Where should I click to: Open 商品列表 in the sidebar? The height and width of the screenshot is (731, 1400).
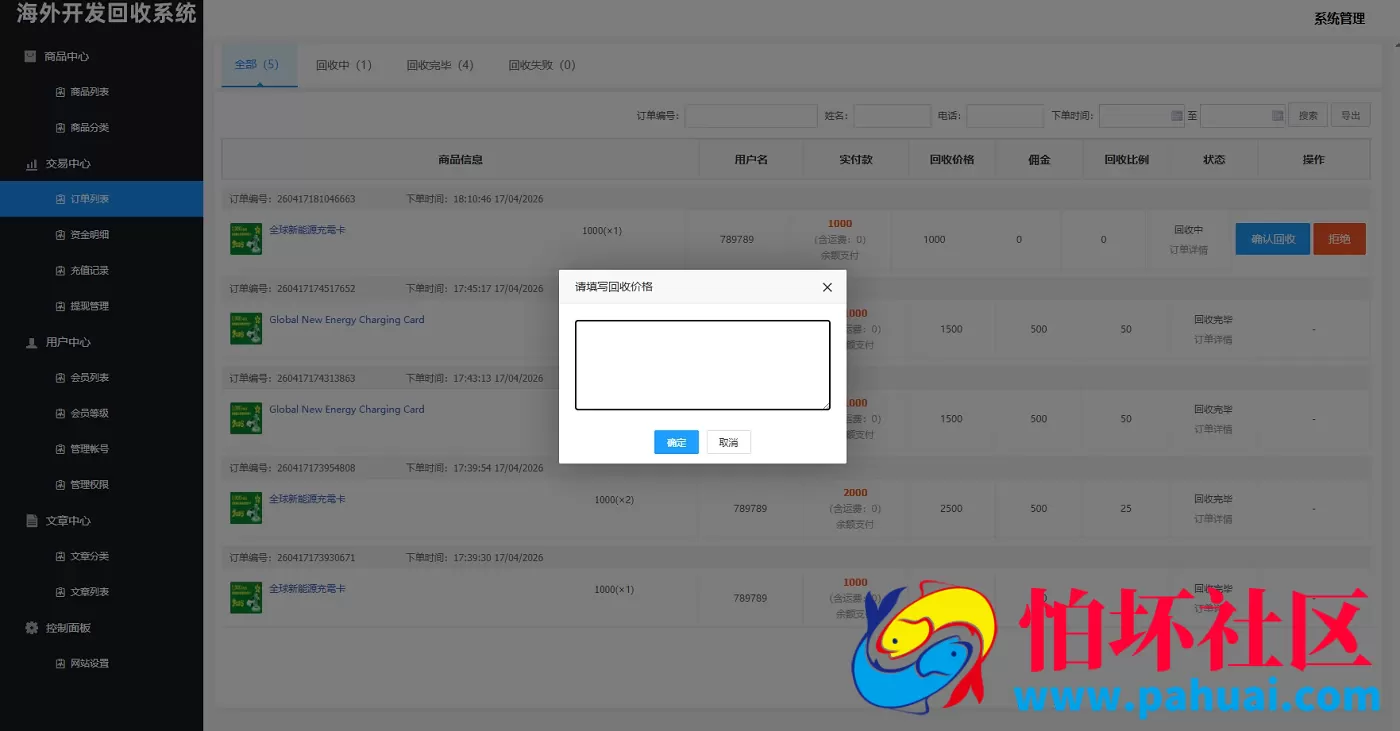[89, 92]
